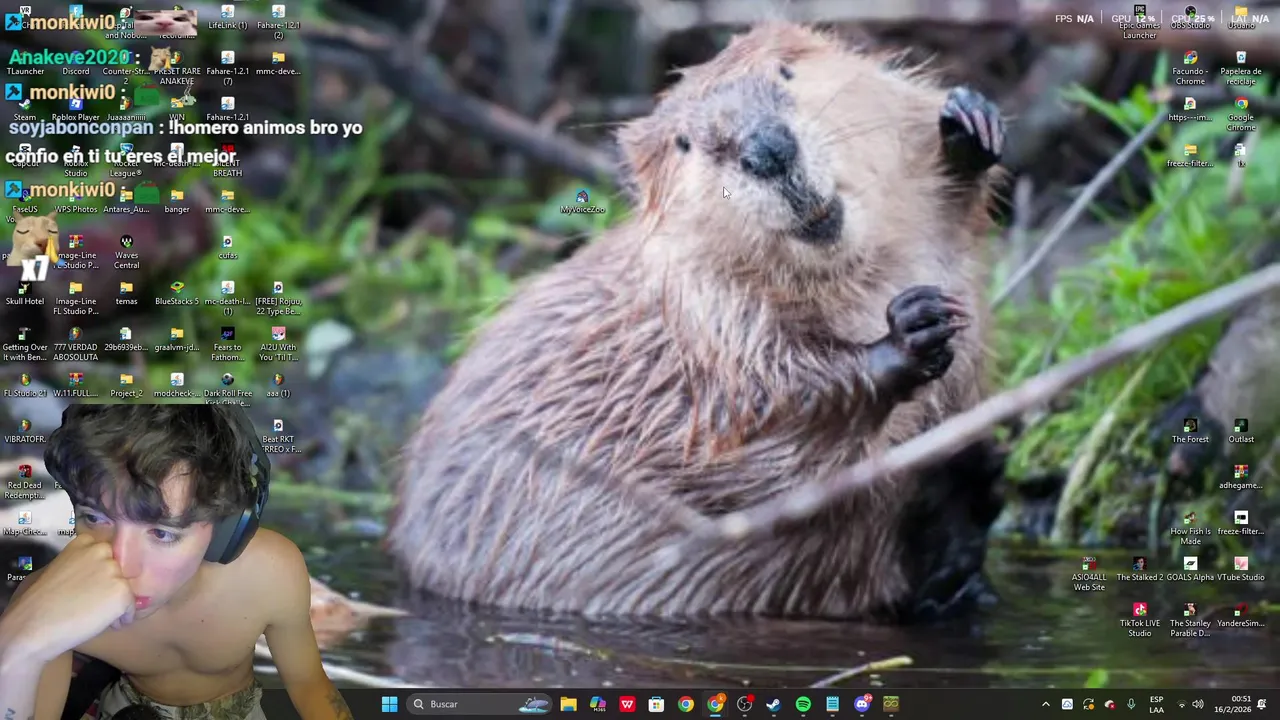Viewport: 1280px width, 720px height.
Task: Select the Skull Hotel desktop shortcut
Action: 25,293
